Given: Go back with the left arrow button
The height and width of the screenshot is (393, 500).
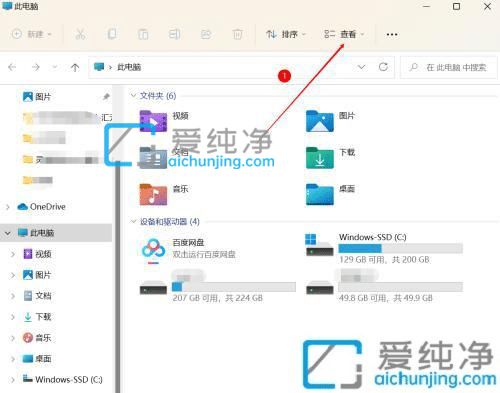Looking at the screenshot, I should click(12, 67).
